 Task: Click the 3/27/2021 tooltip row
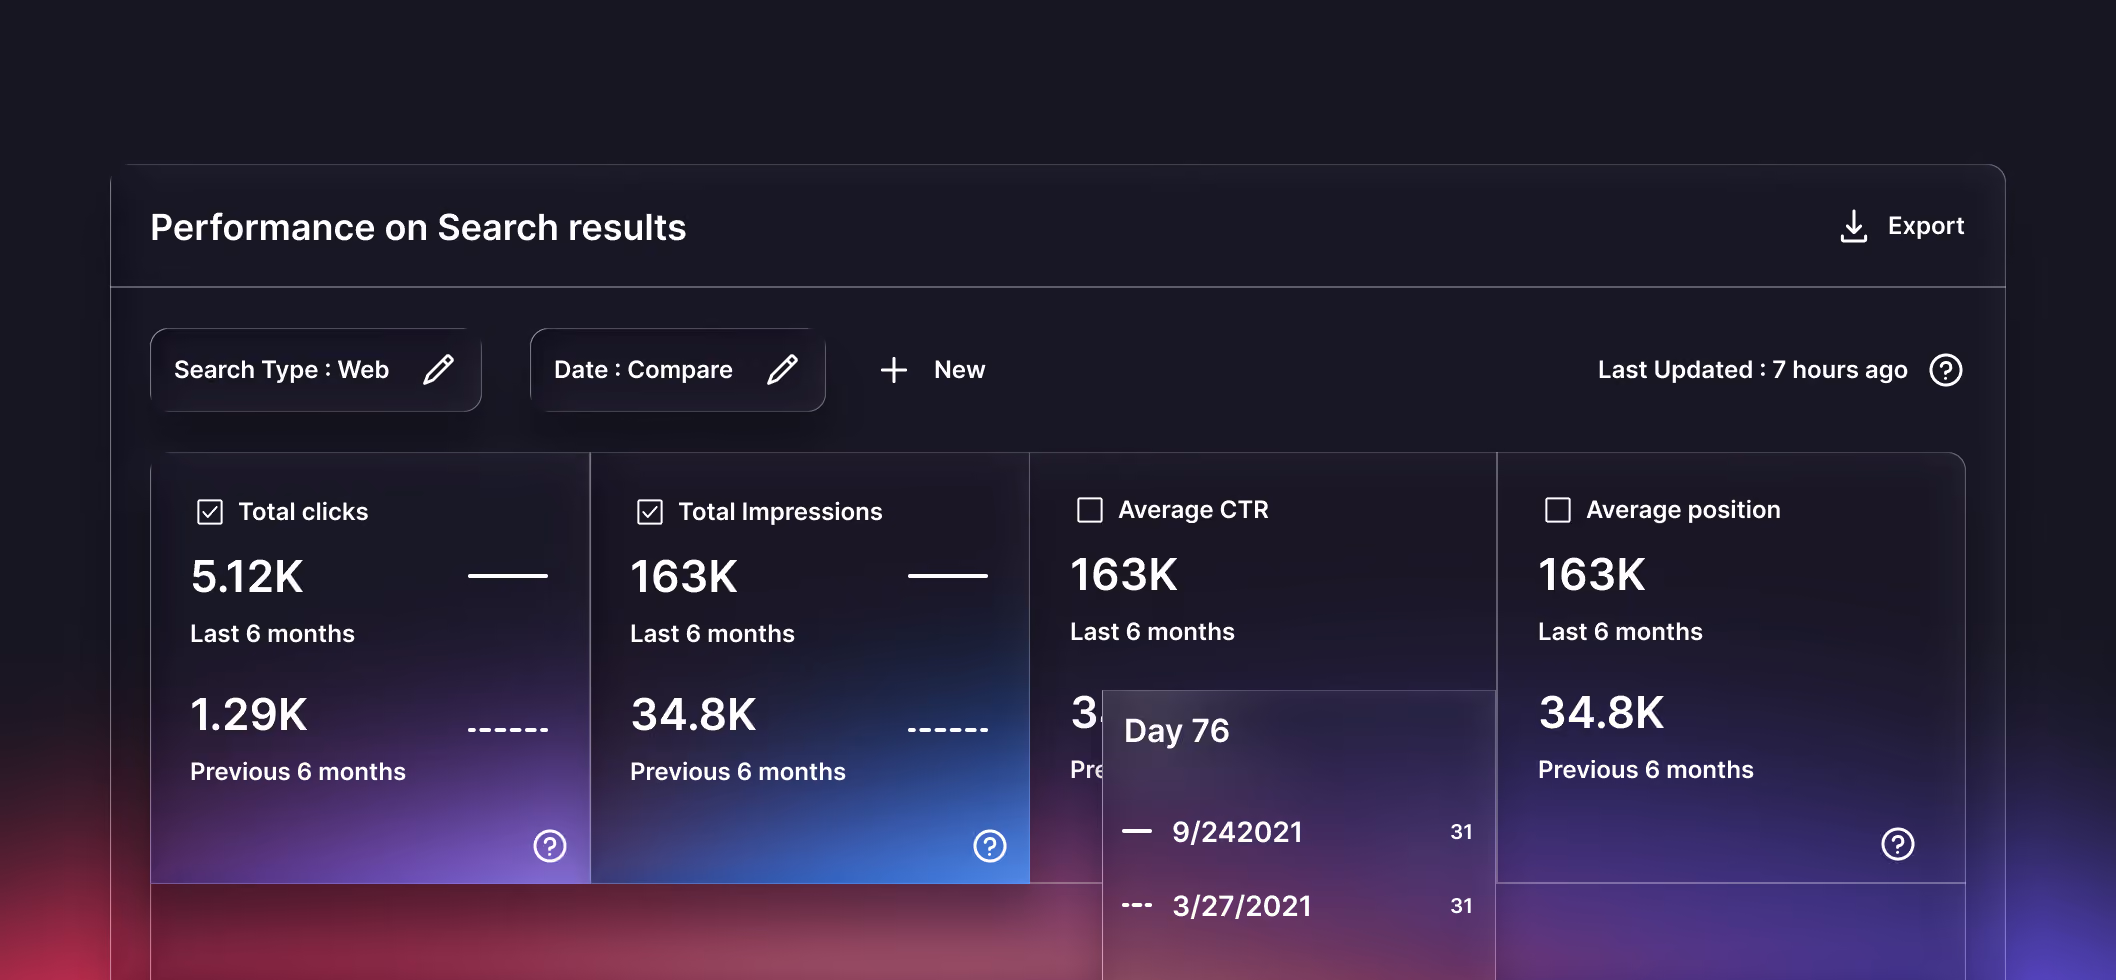click(x=1298, y=906)
